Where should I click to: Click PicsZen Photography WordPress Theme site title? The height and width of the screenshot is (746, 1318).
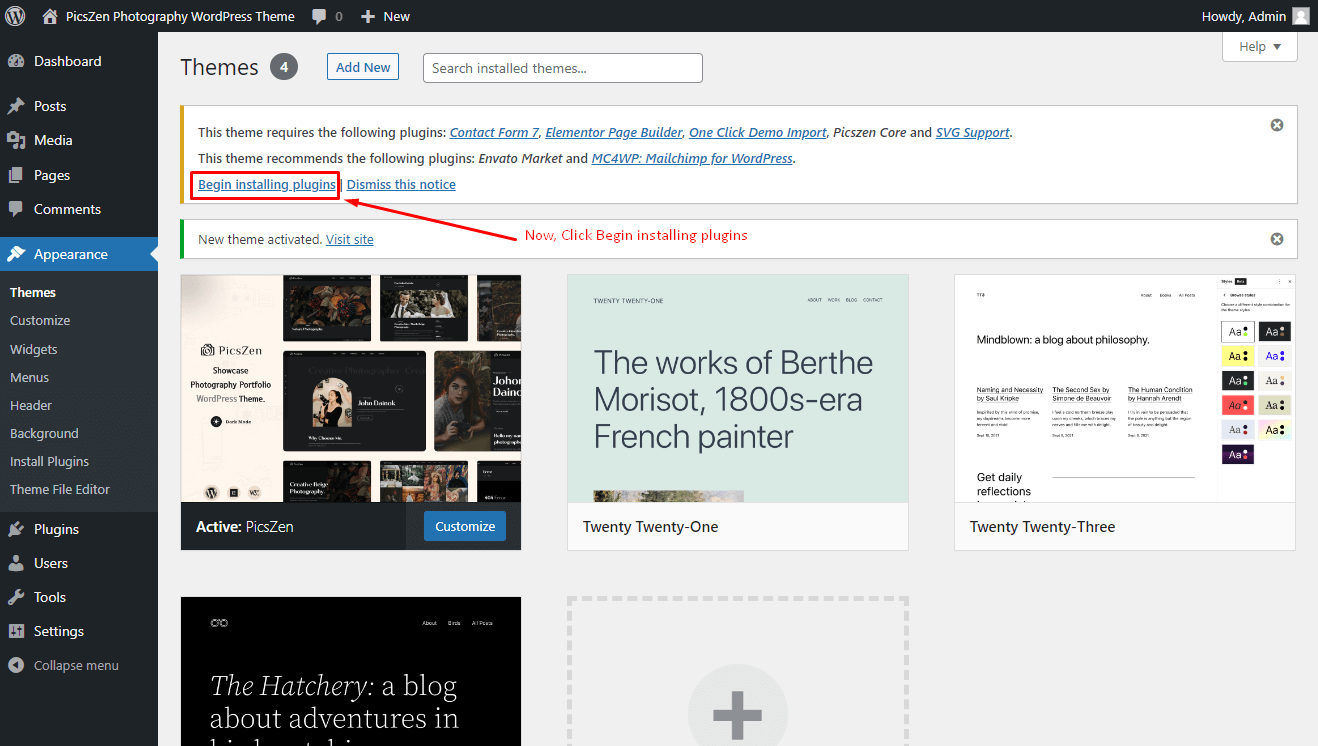tap(180, 16)
